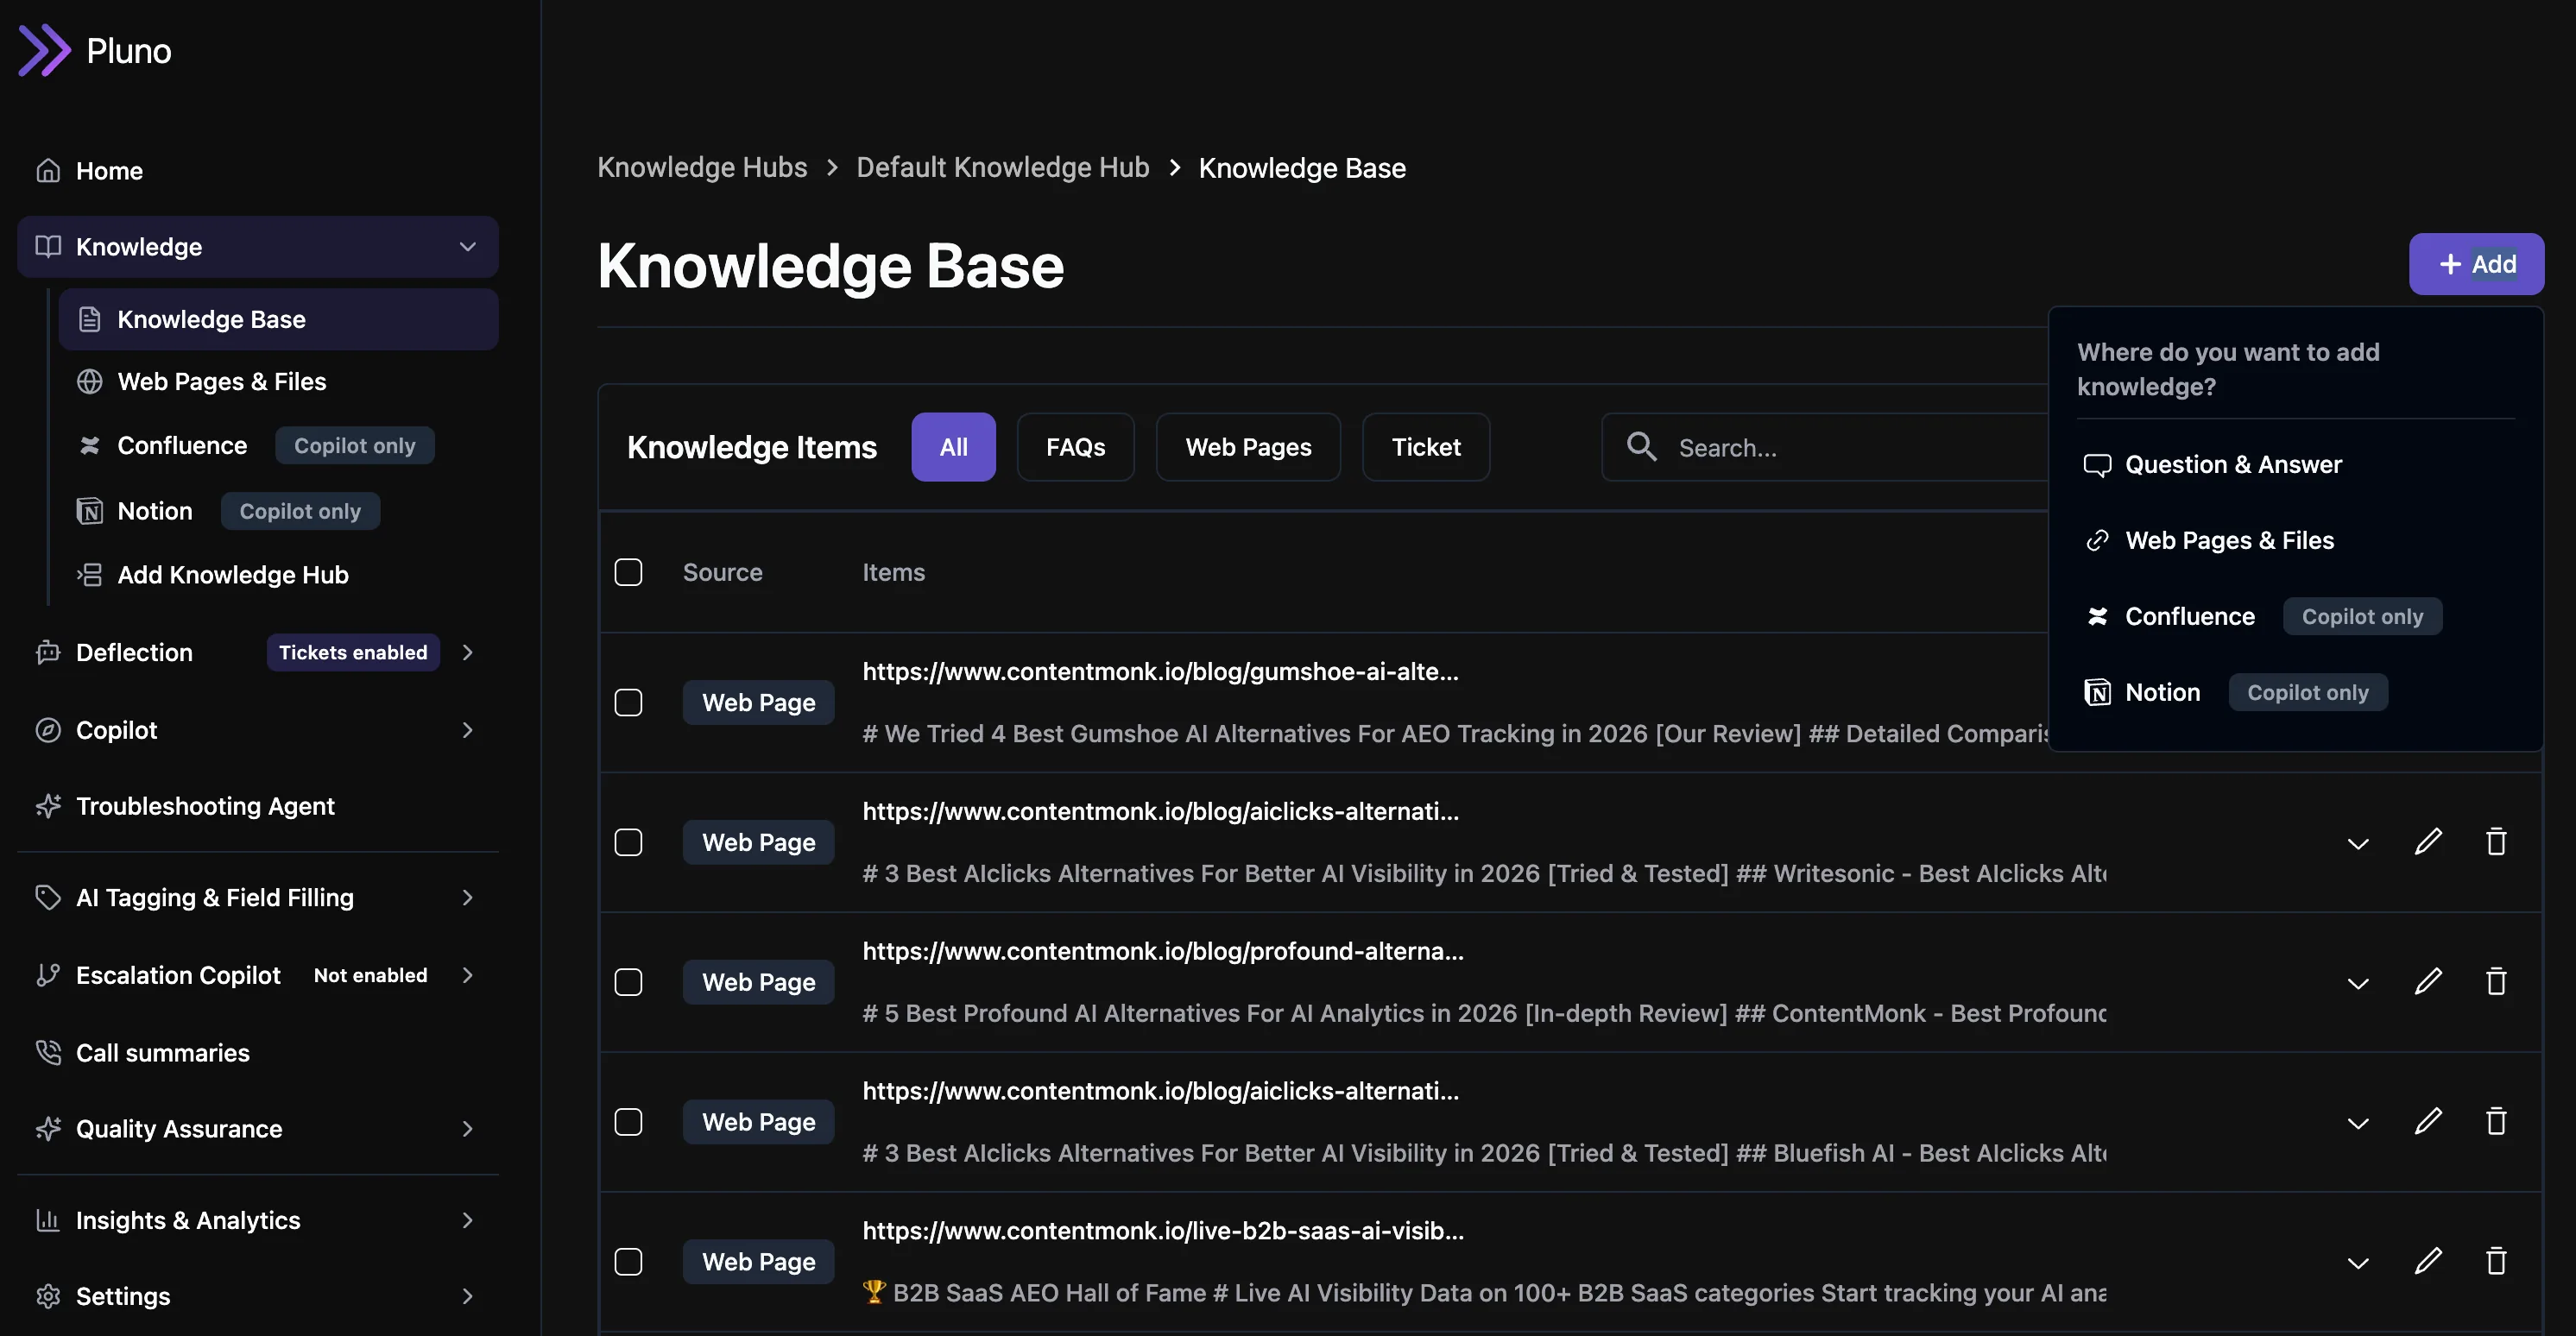Edit the profound-alterna row with pencil icon
This screenshot has width=2576, height=1336.
click(2428, 982)
